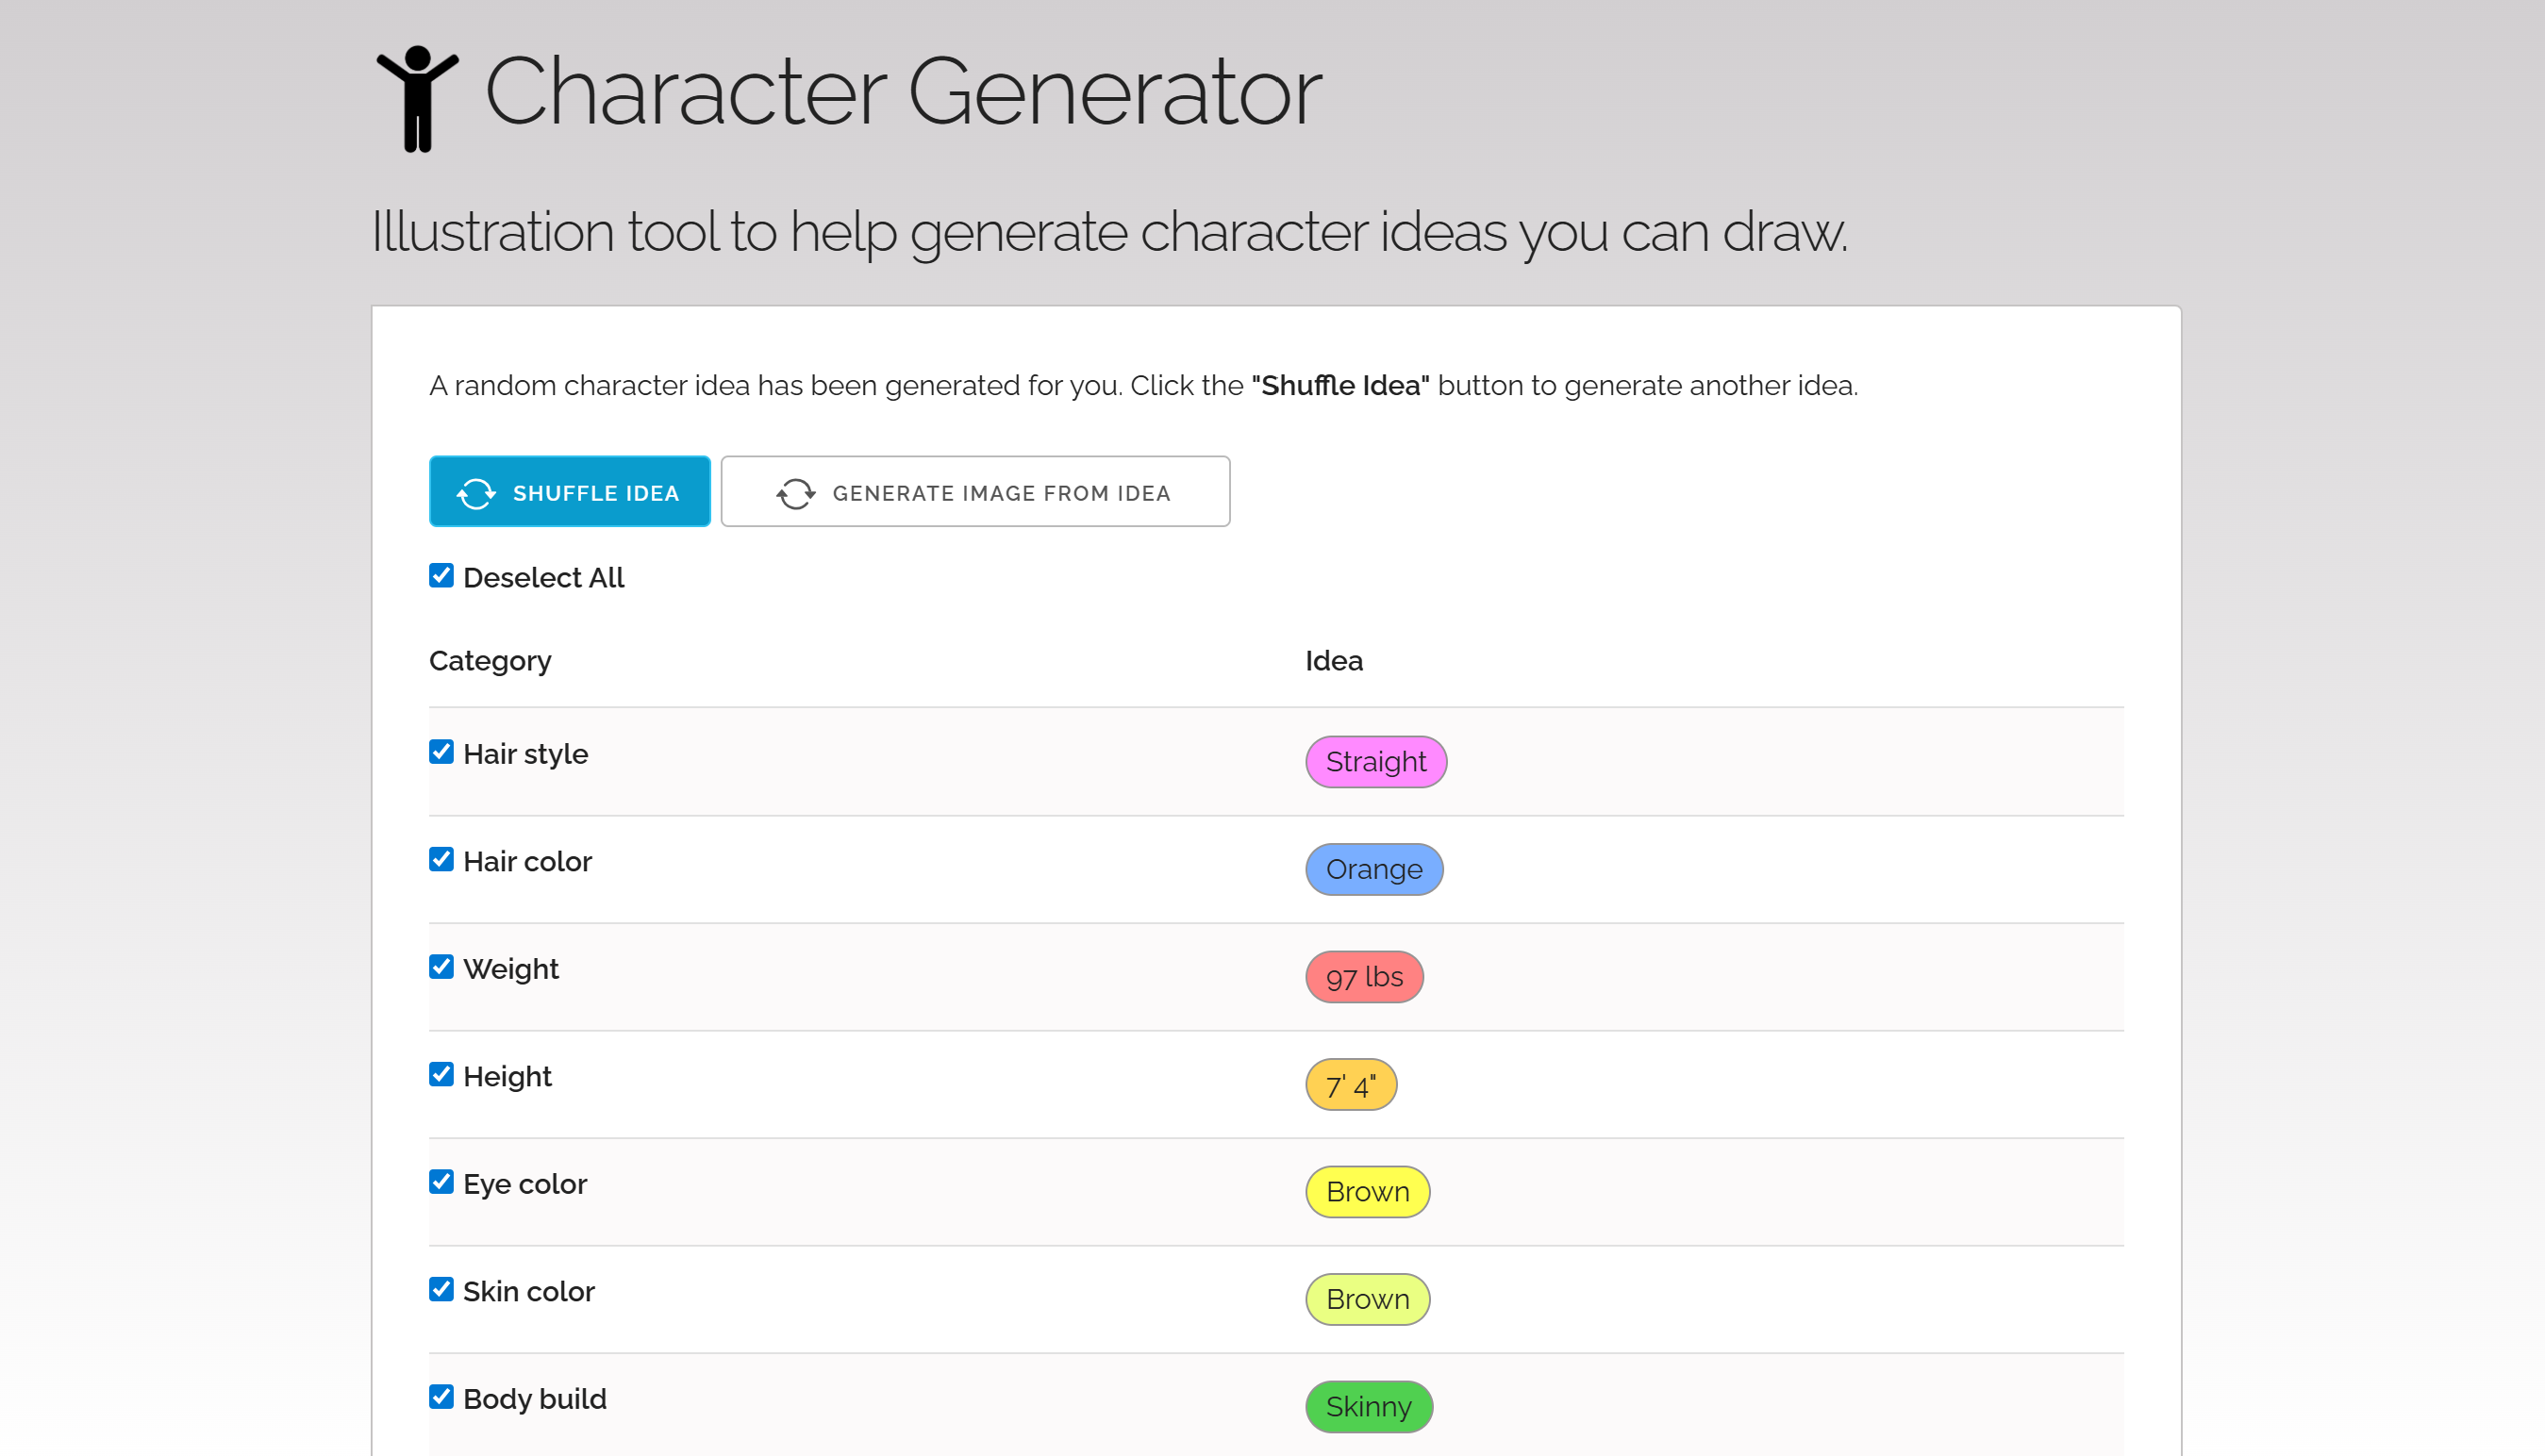
Task: Toggle the Body build checkbox
Action: click(x=441, y=1397)
